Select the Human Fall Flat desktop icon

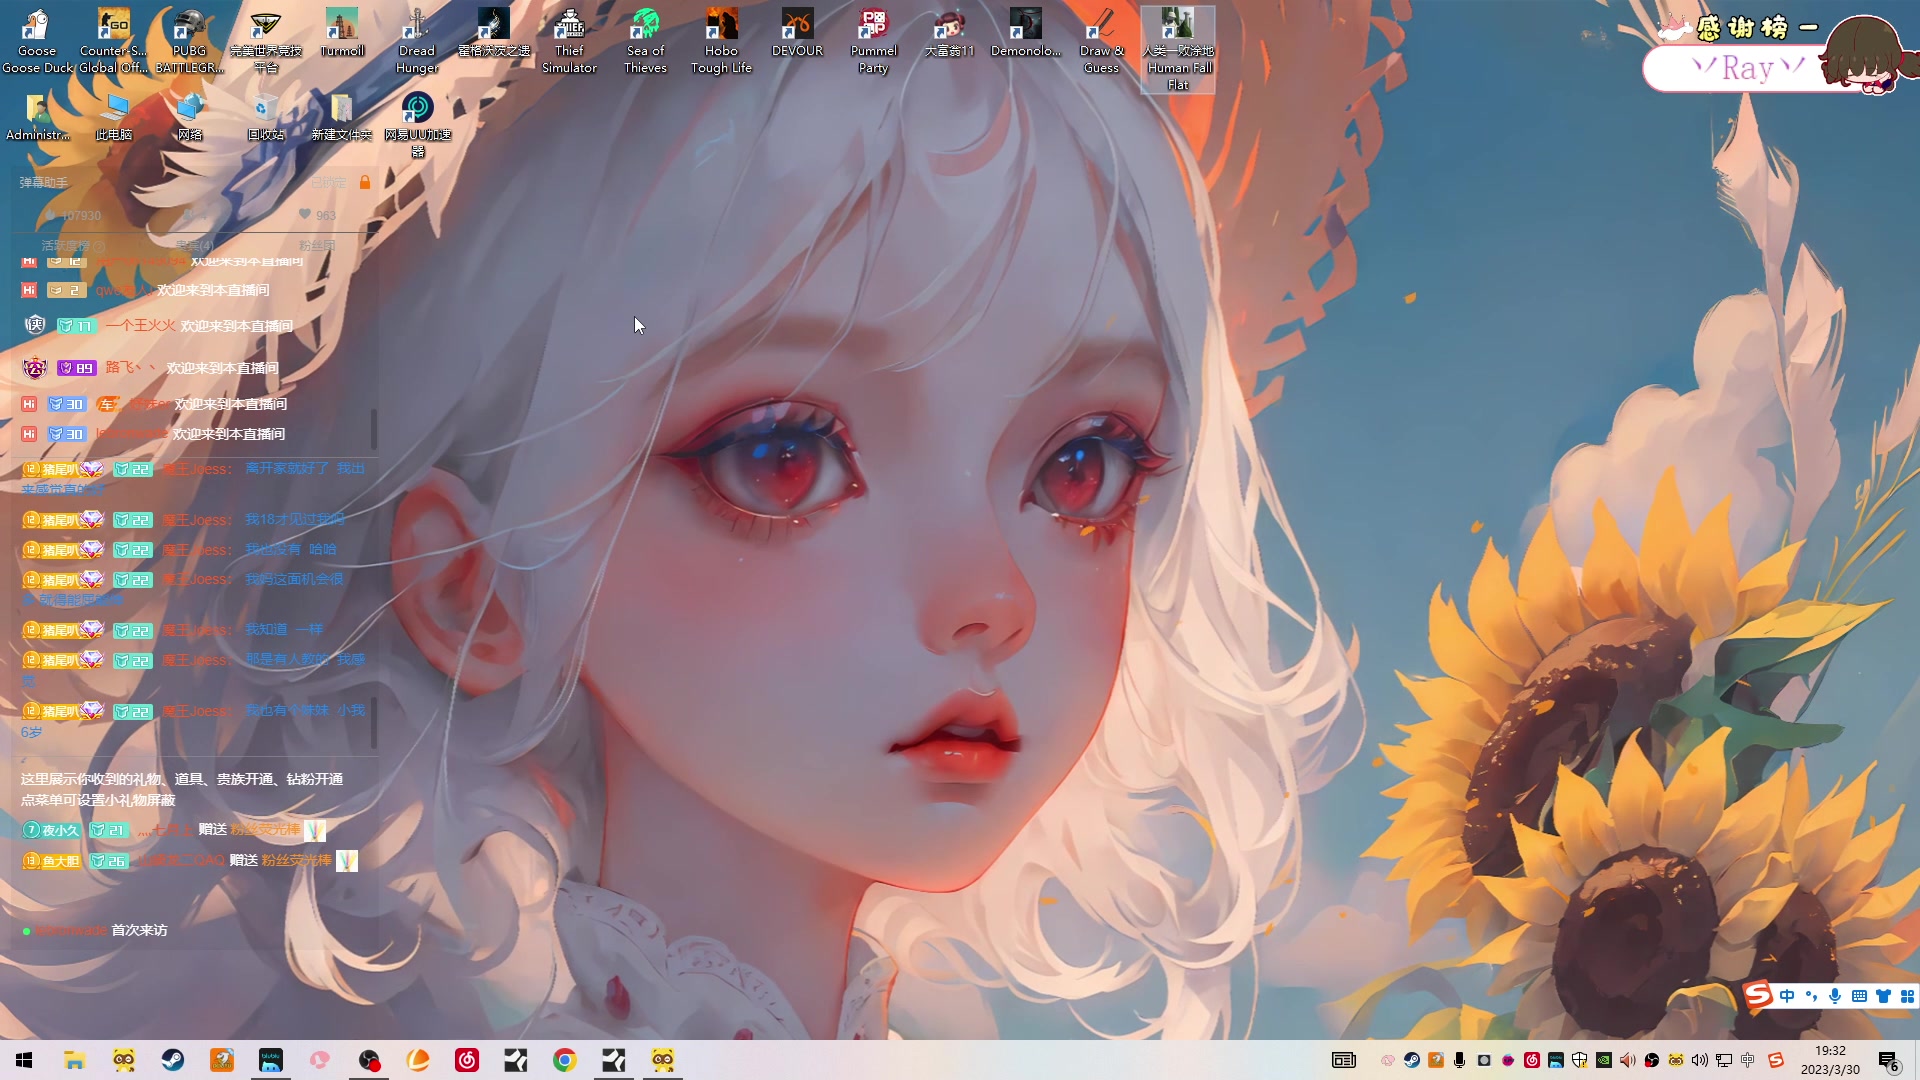[1178, 50]
